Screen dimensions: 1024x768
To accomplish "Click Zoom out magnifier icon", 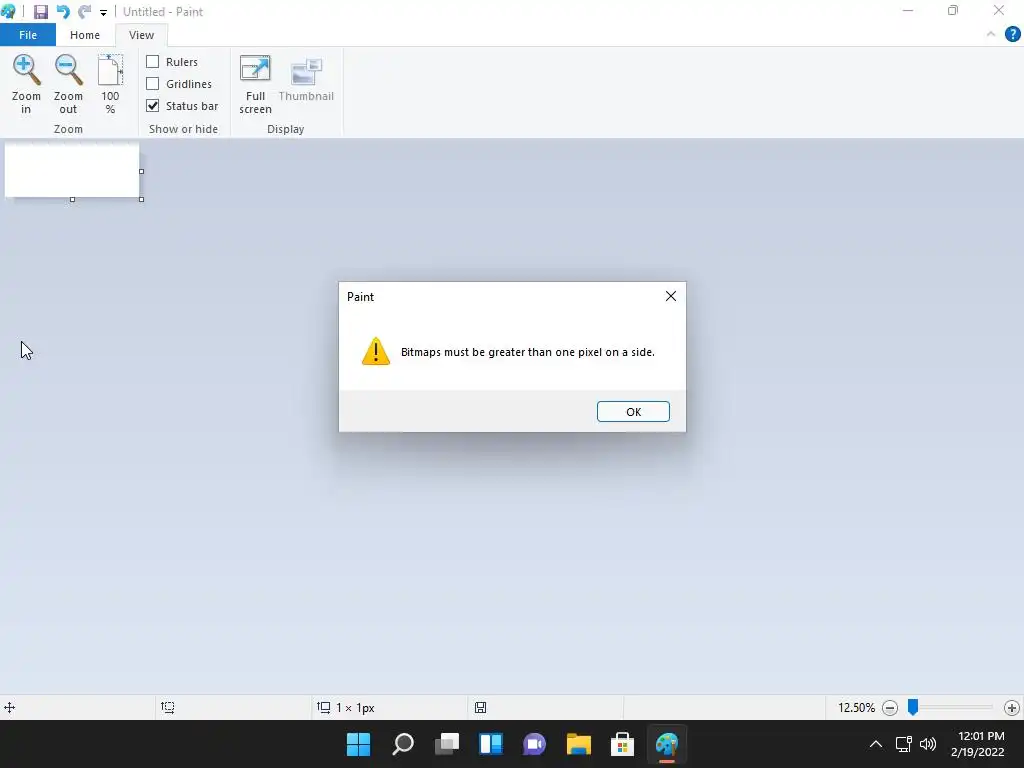I will tap(68, 71).
